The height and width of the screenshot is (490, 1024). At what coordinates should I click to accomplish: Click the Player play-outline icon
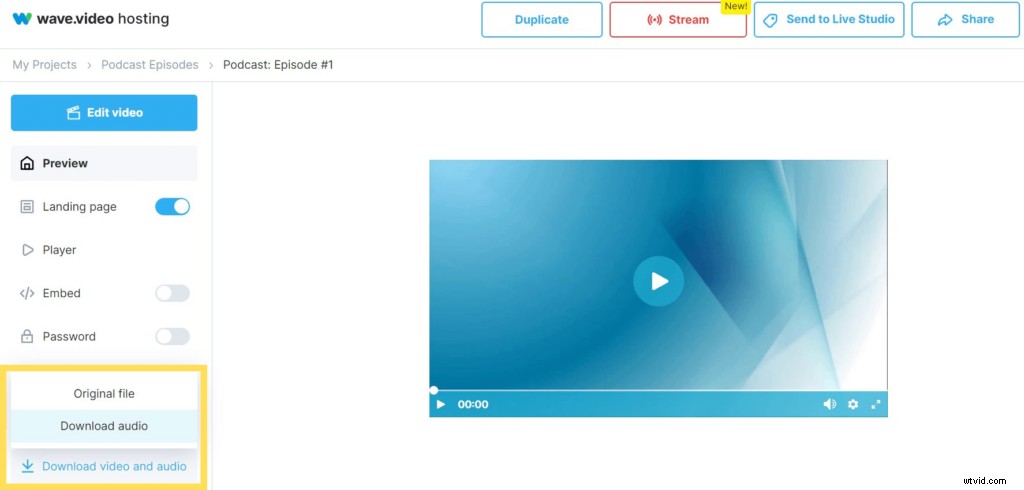pyautogui.click(x=27, y=250)
